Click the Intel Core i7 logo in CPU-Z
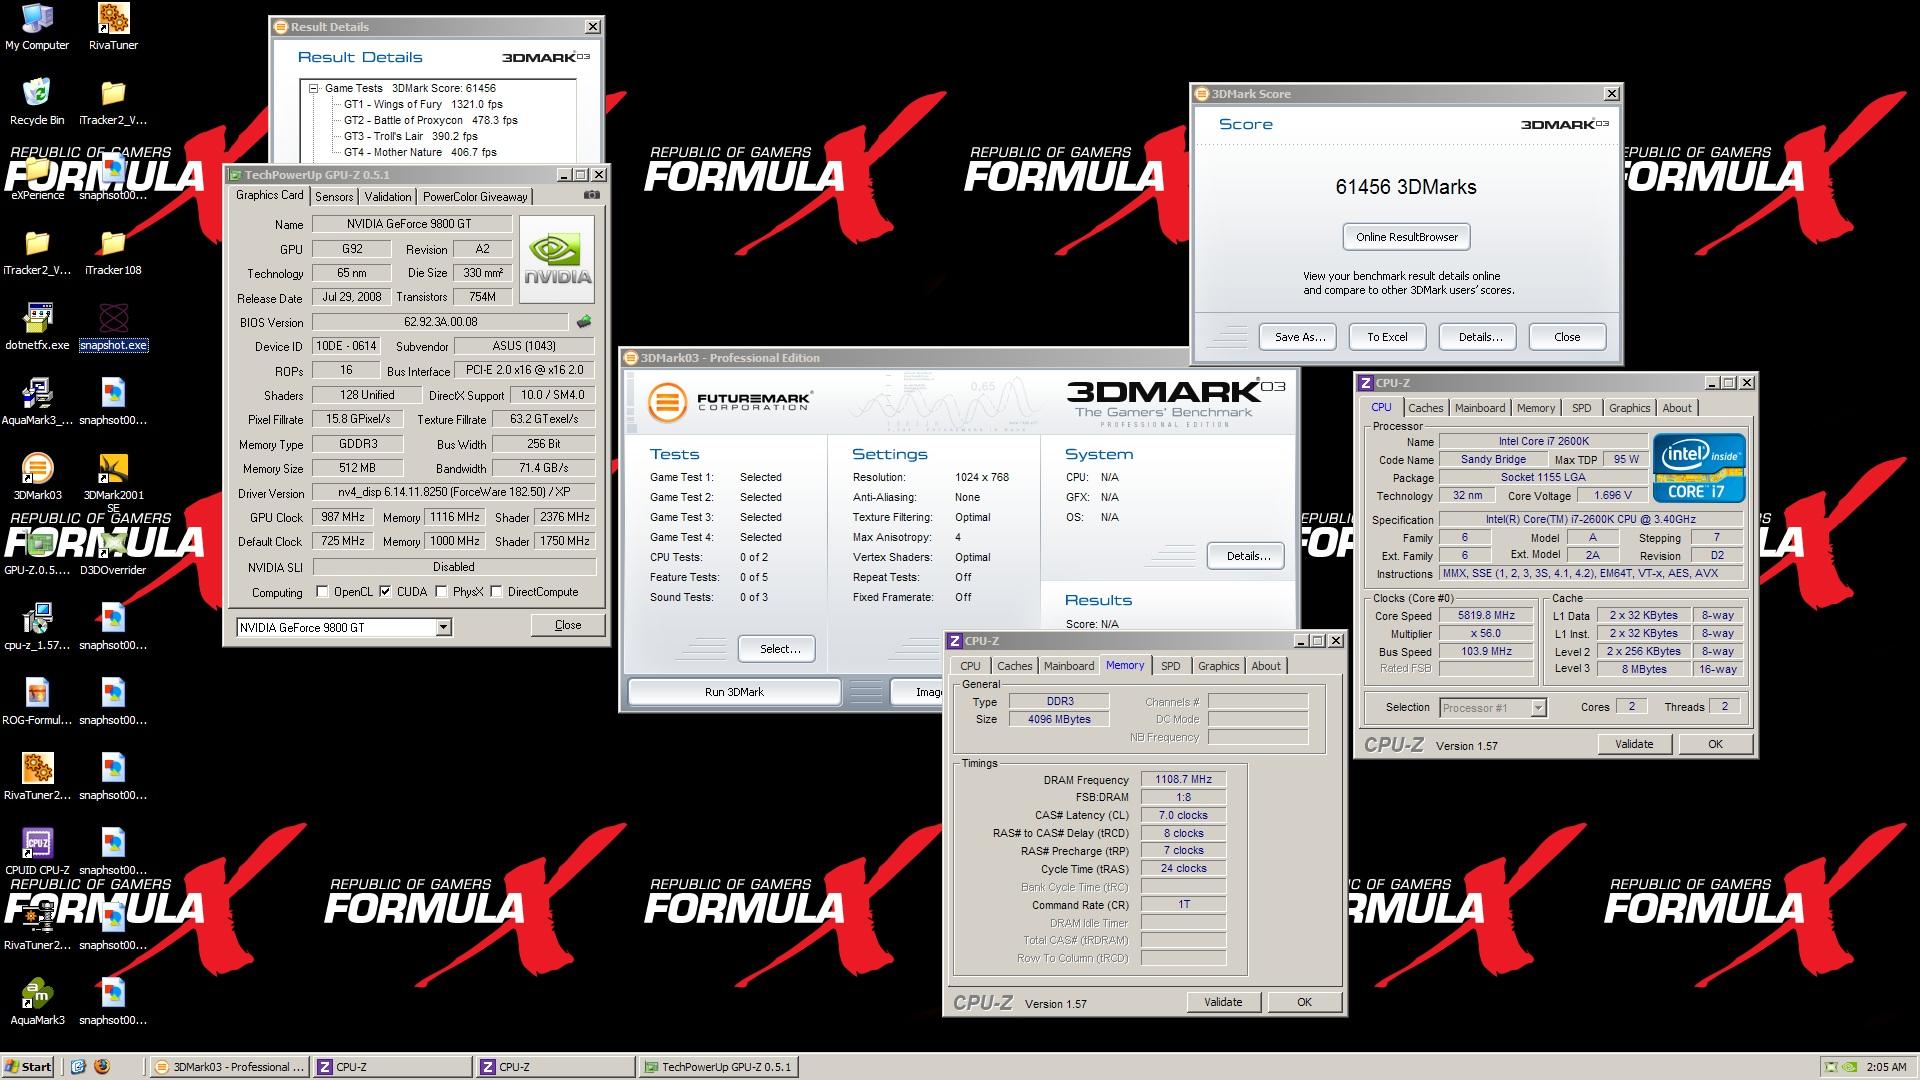This screenshot has width=1920, height=1080. click(1699, 467)
